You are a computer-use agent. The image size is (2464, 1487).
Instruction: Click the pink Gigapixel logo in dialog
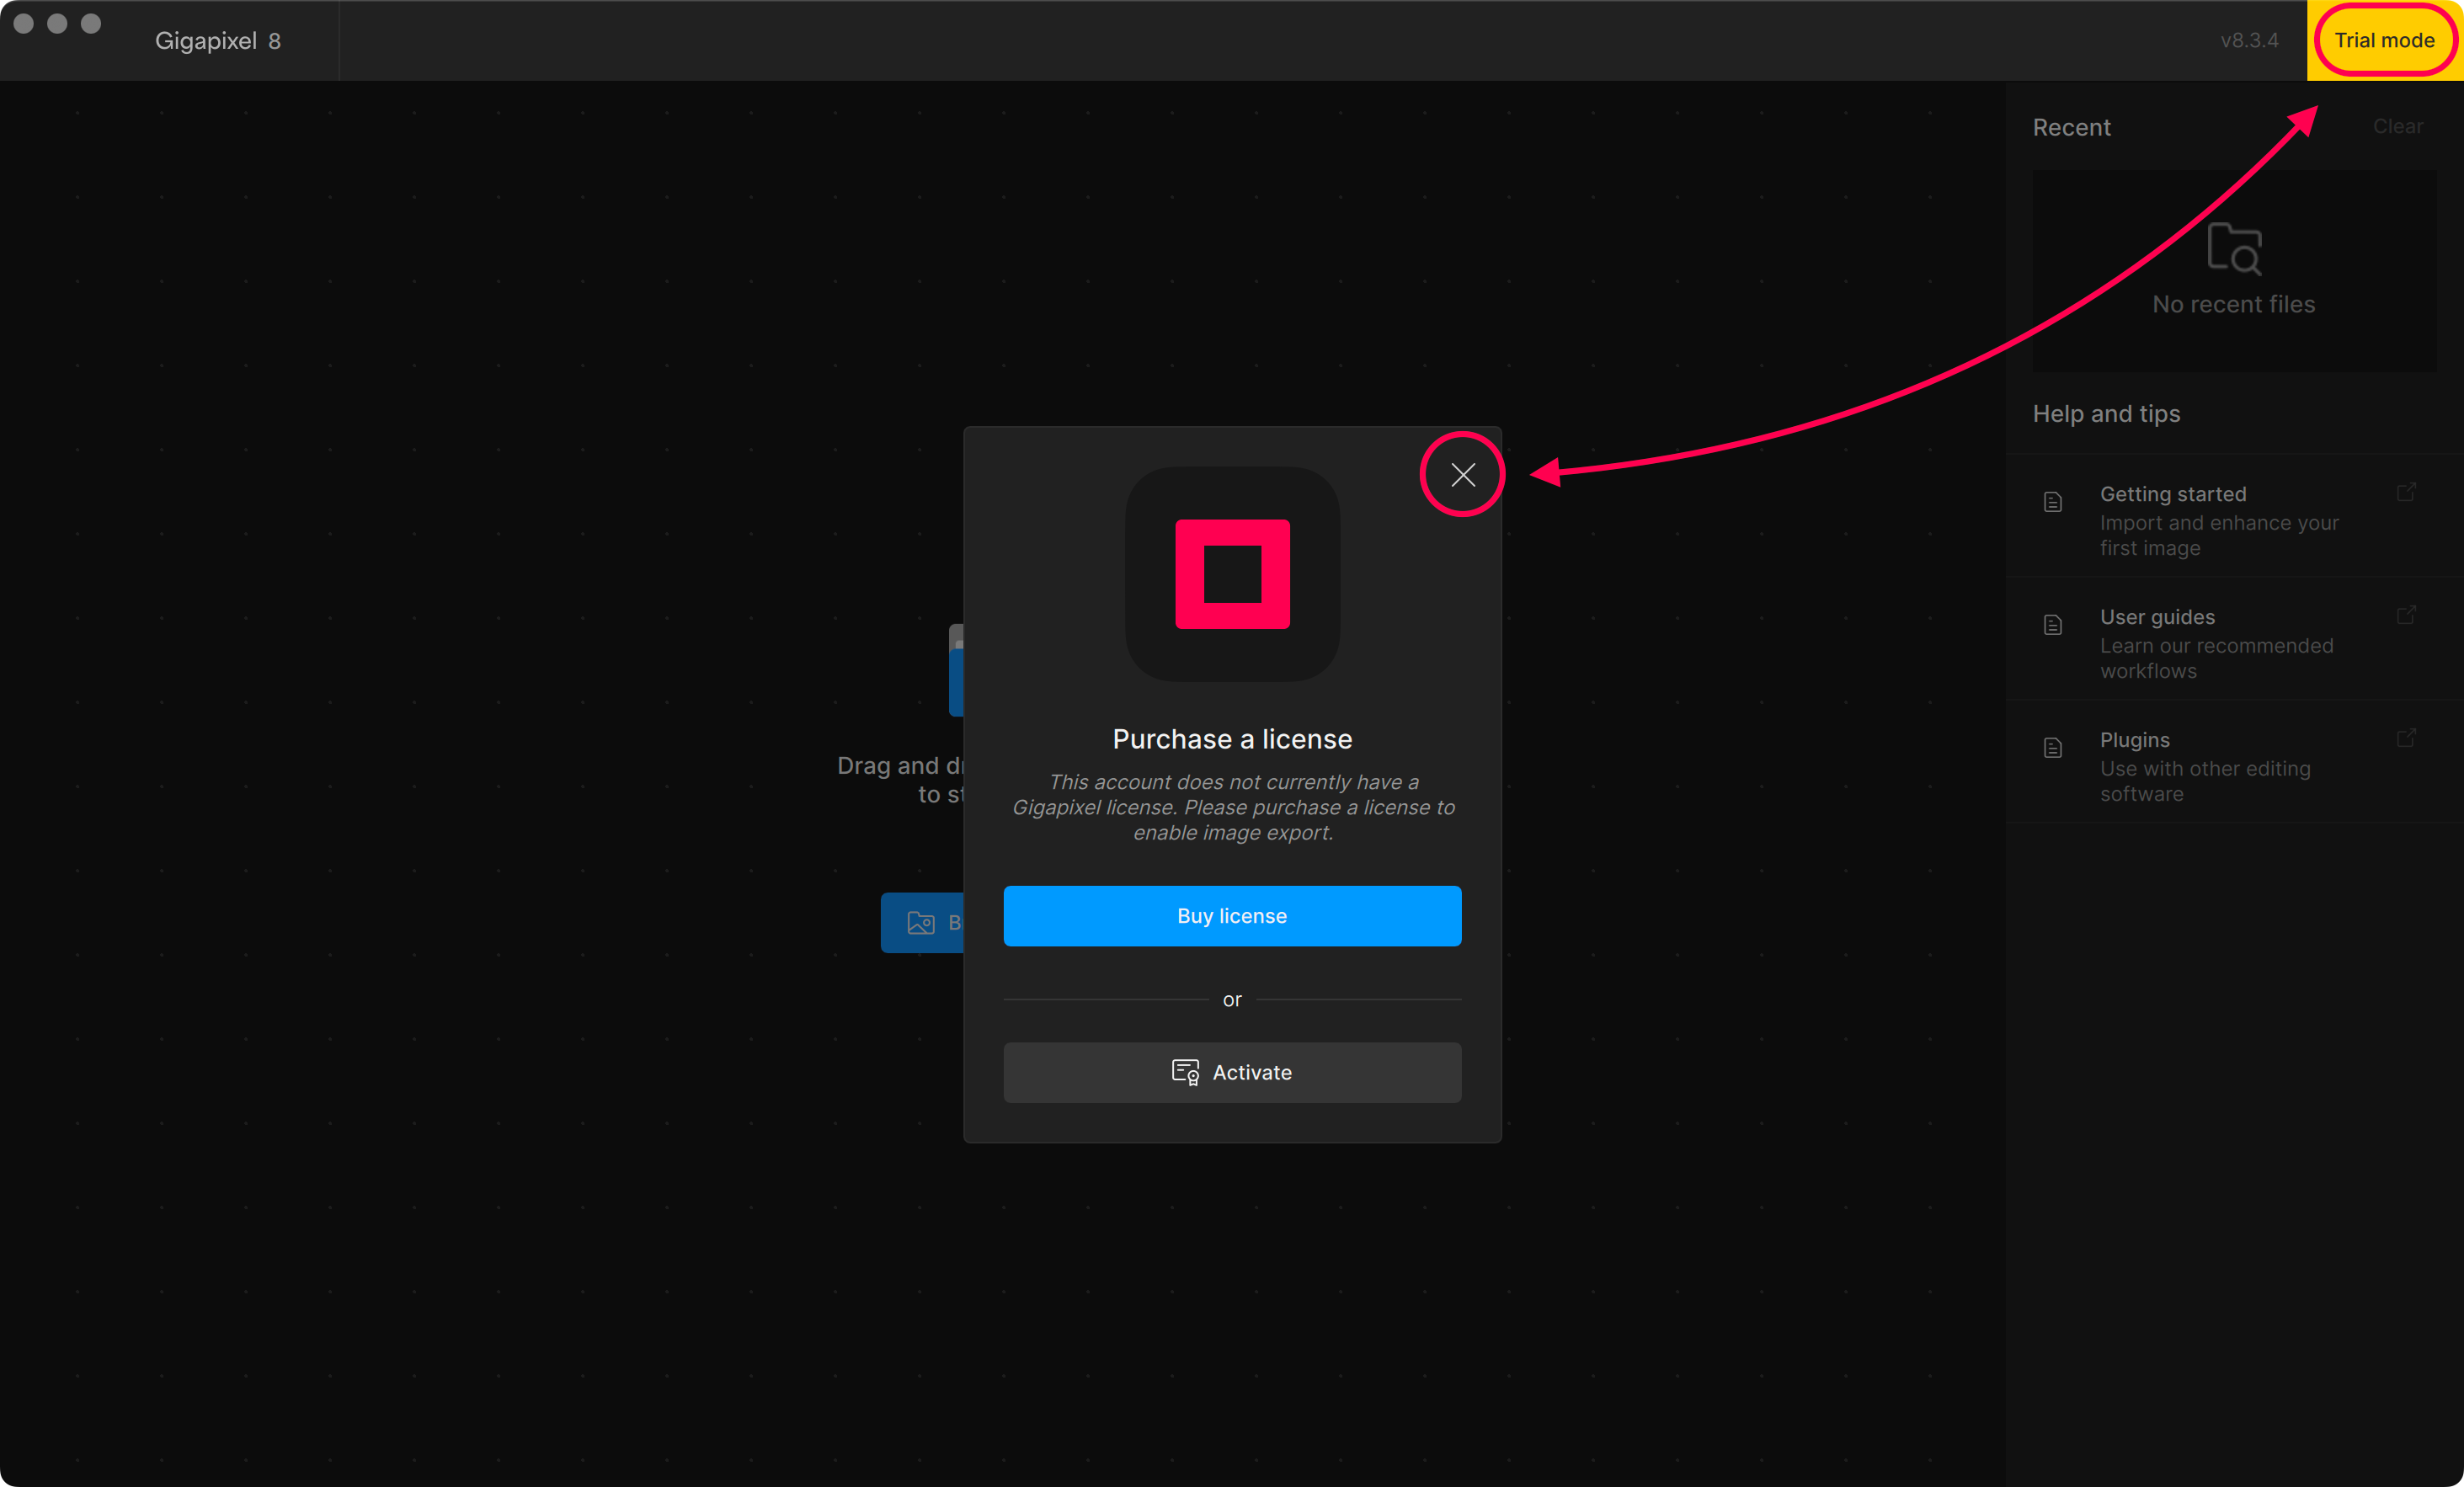1232,574
